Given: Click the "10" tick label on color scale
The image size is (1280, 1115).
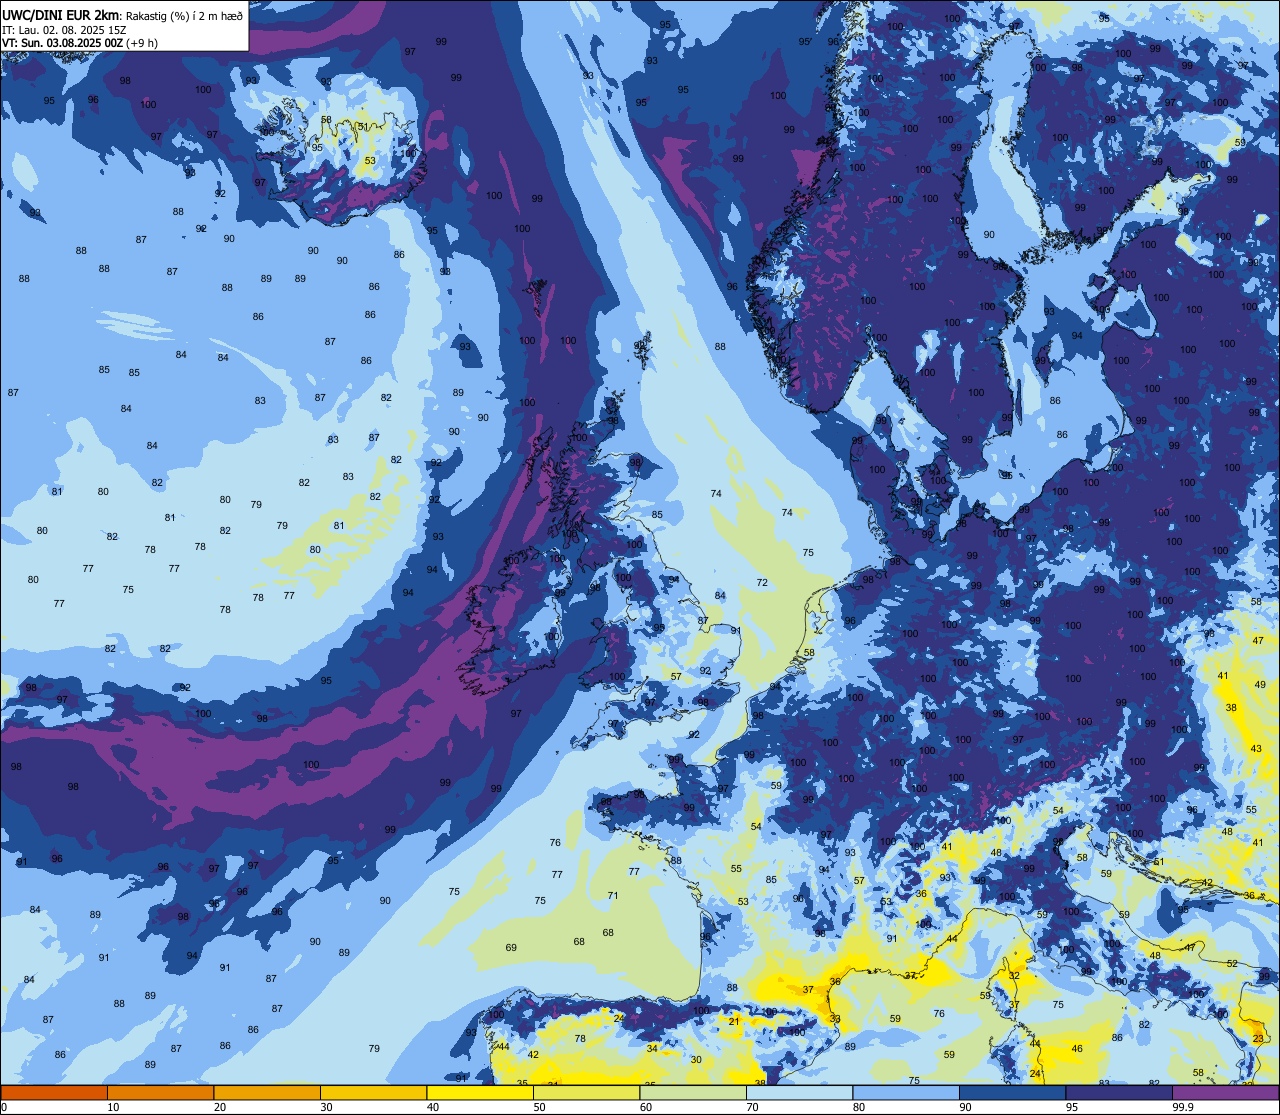Looking at the screenshot, I should pyautogui.click(x=113, y=1107).
